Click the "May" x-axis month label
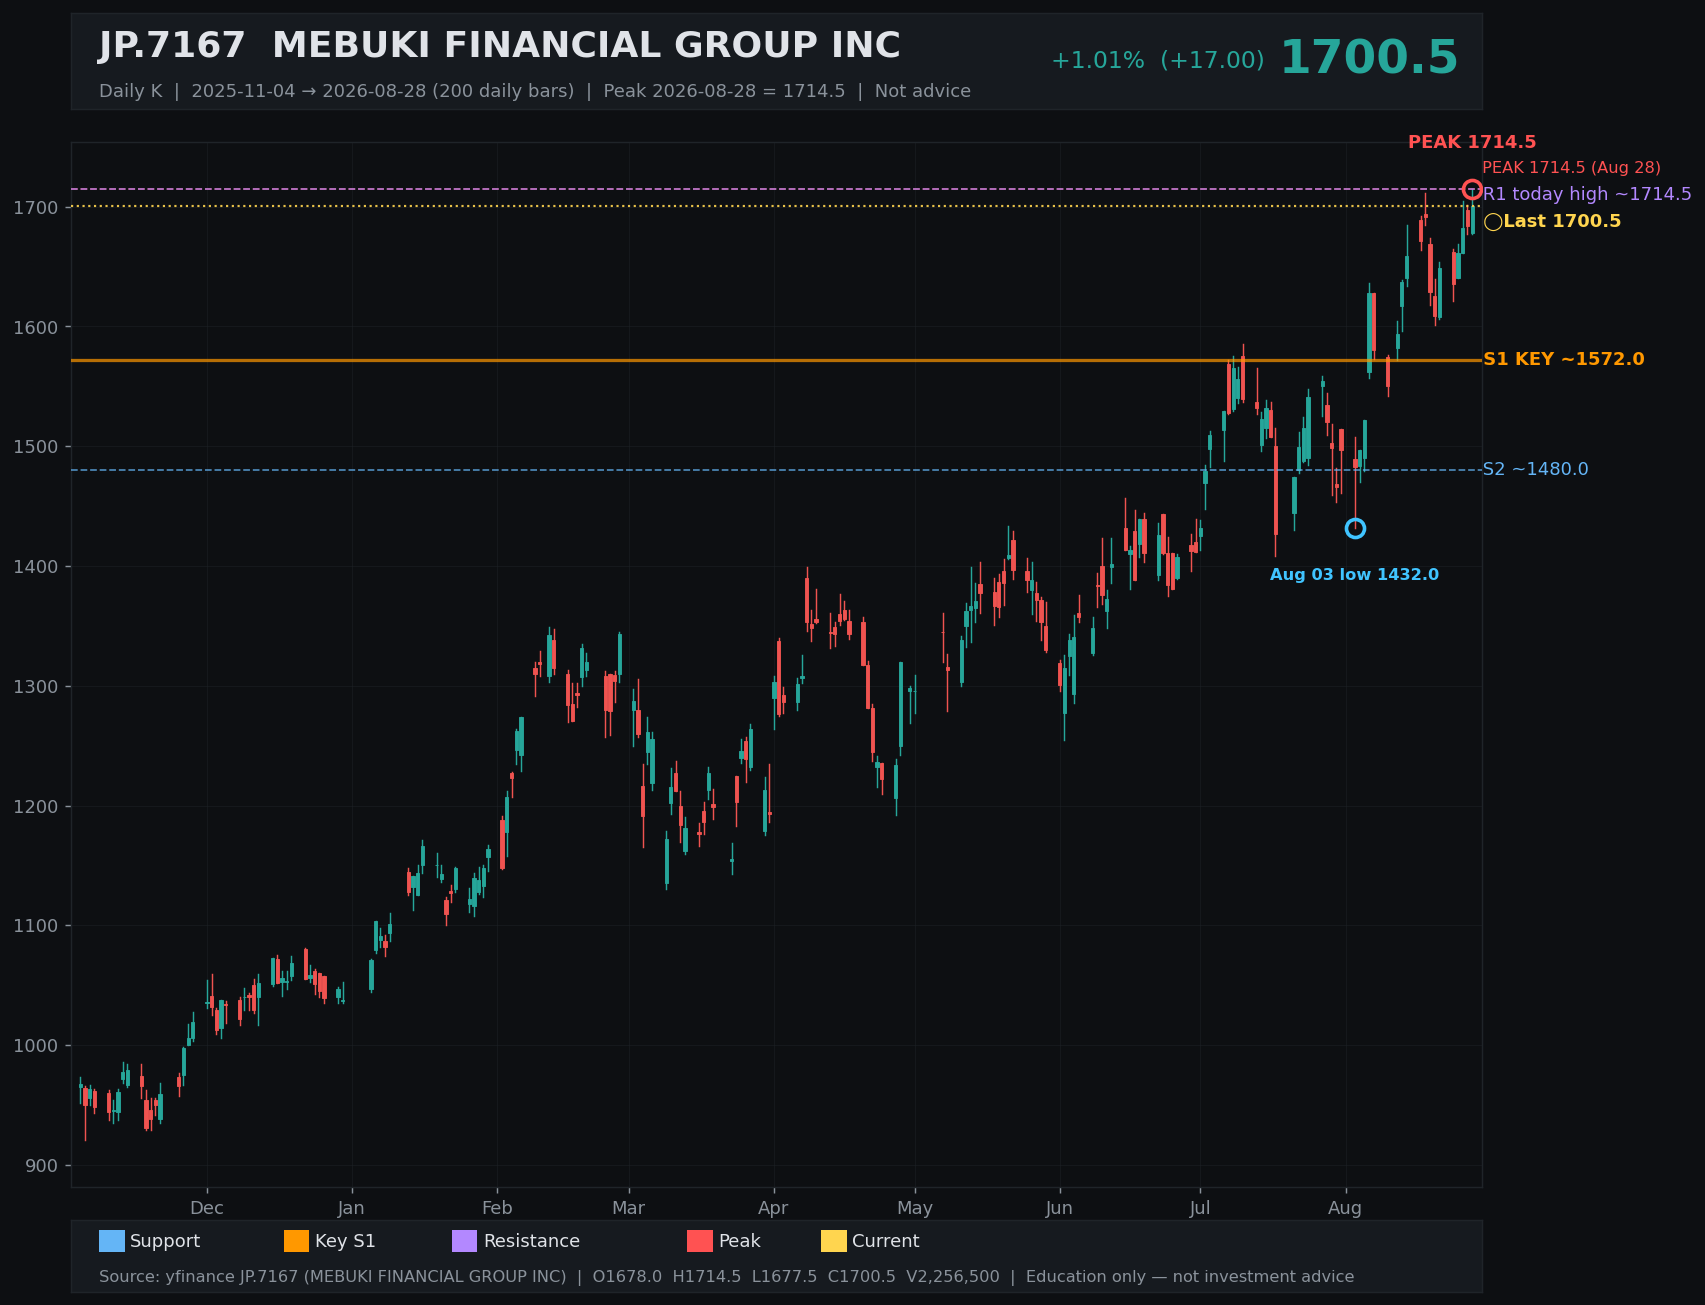Image resolution: width=1705 pixels, height=1305 pixels. (915, 1208)
